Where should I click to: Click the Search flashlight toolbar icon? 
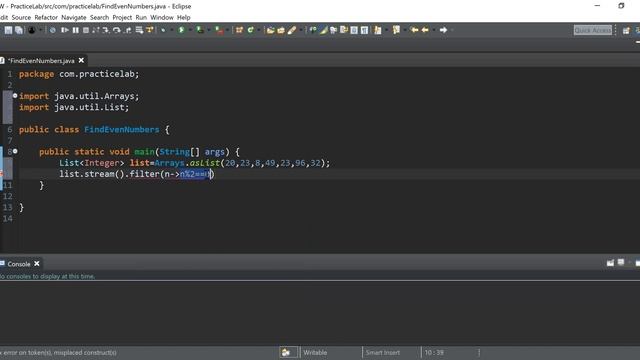tap(292, 30)
